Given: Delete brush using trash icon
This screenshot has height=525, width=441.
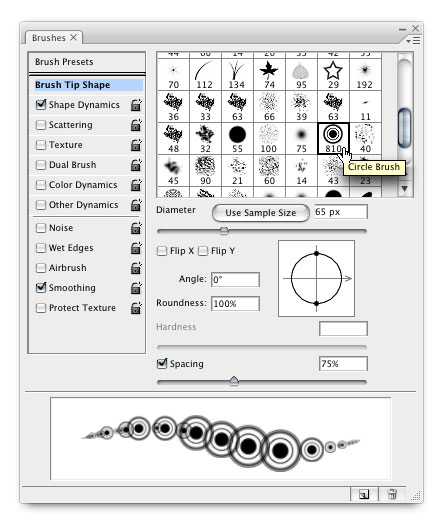Looking at the screenshot, I should [392, 494].
